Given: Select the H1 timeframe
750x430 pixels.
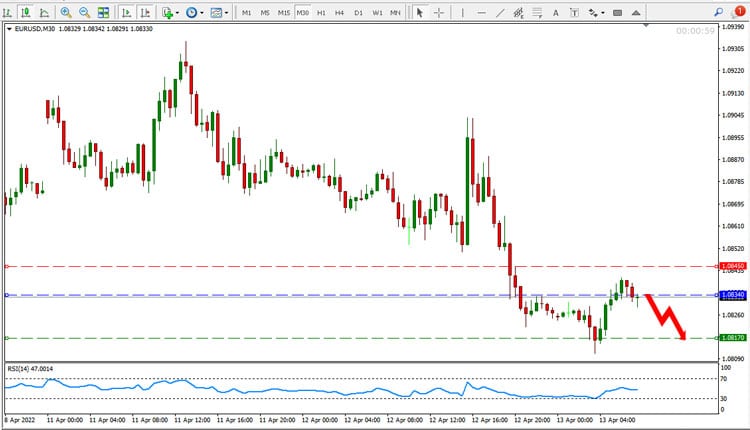Looking at the screenshot, I should pyautogui.click(x=321, y=13).
